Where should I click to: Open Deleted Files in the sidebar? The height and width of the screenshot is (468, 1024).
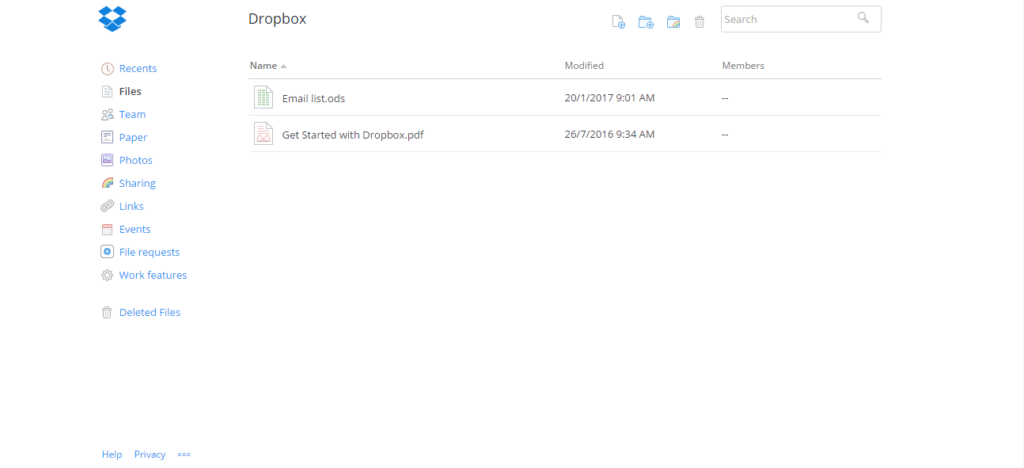pos(150,313)
